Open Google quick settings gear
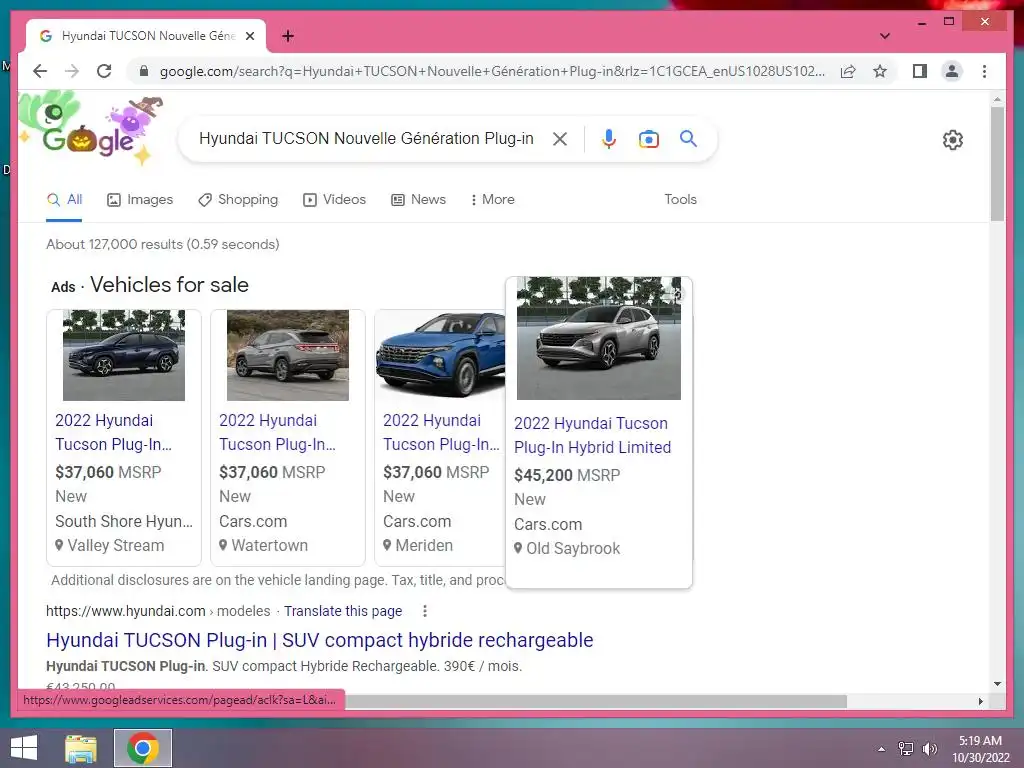The image size is (1024, 768). click(953, 140)
